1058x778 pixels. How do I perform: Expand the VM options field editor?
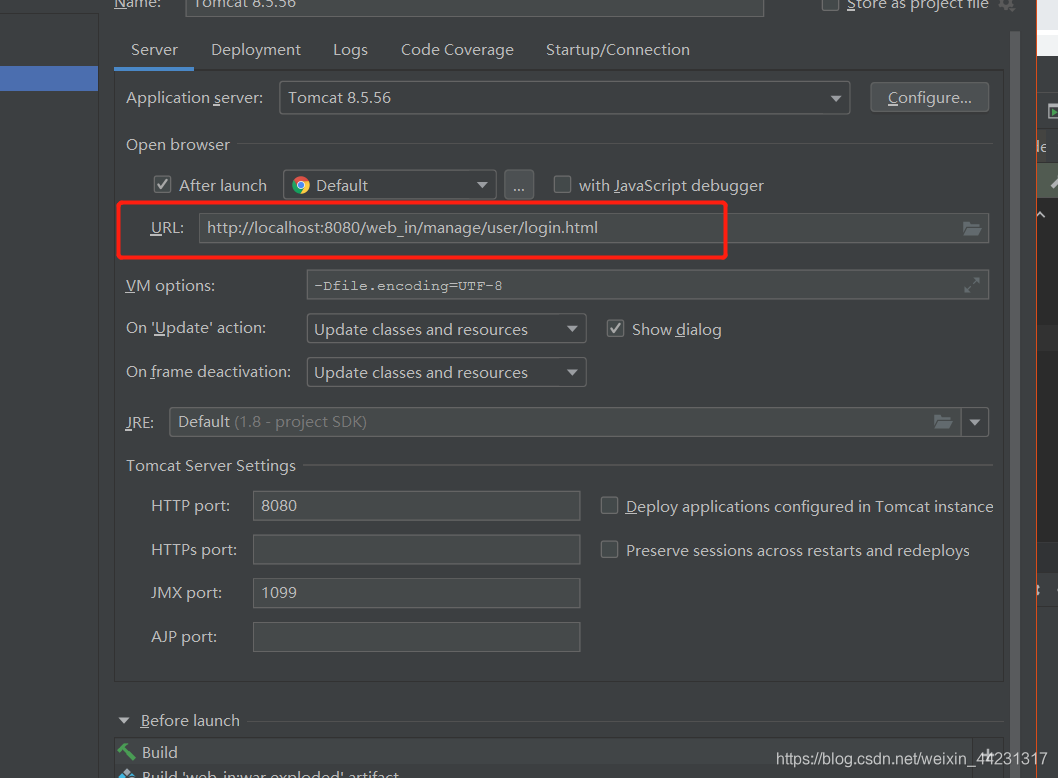tap(972, 285)
